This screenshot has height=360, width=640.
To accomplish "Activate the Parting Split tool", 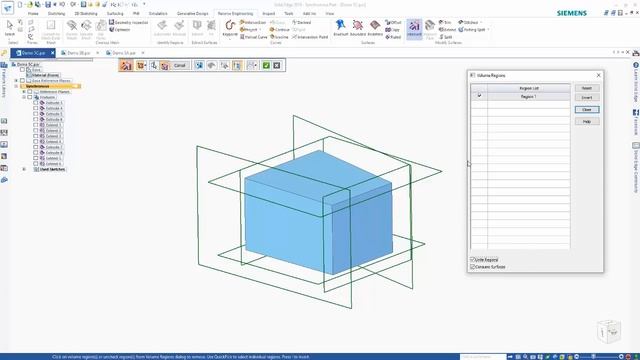I will point(471,30).
